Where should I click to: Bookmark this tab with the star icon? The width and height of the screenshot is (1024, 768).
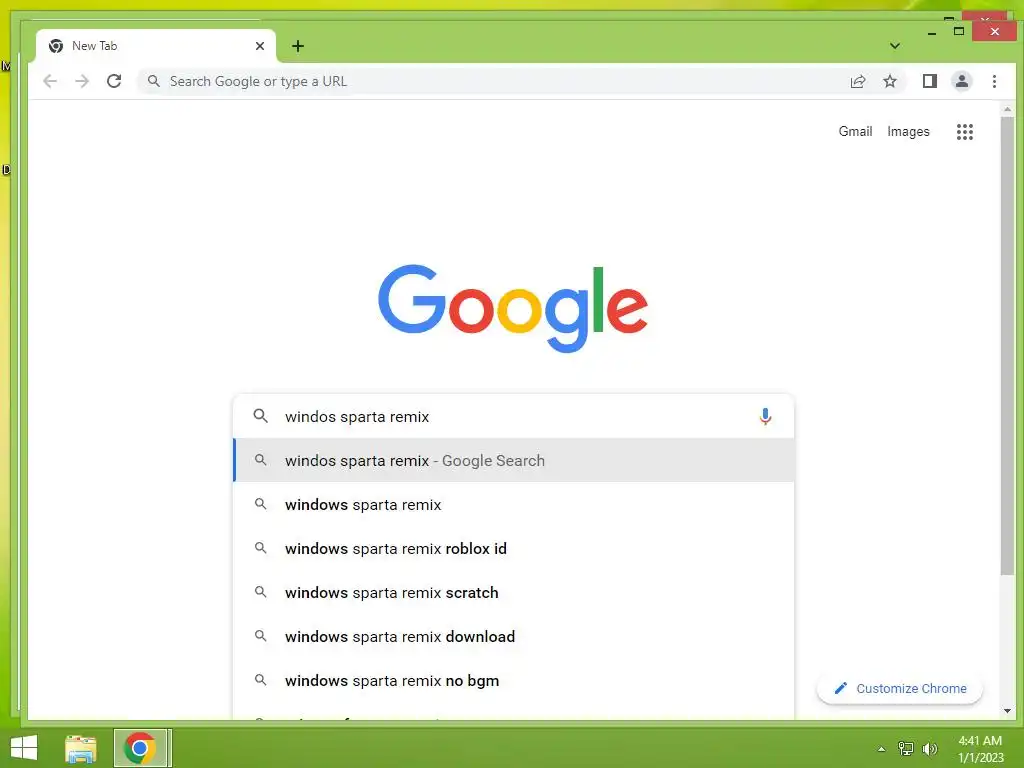pos(889,81)
